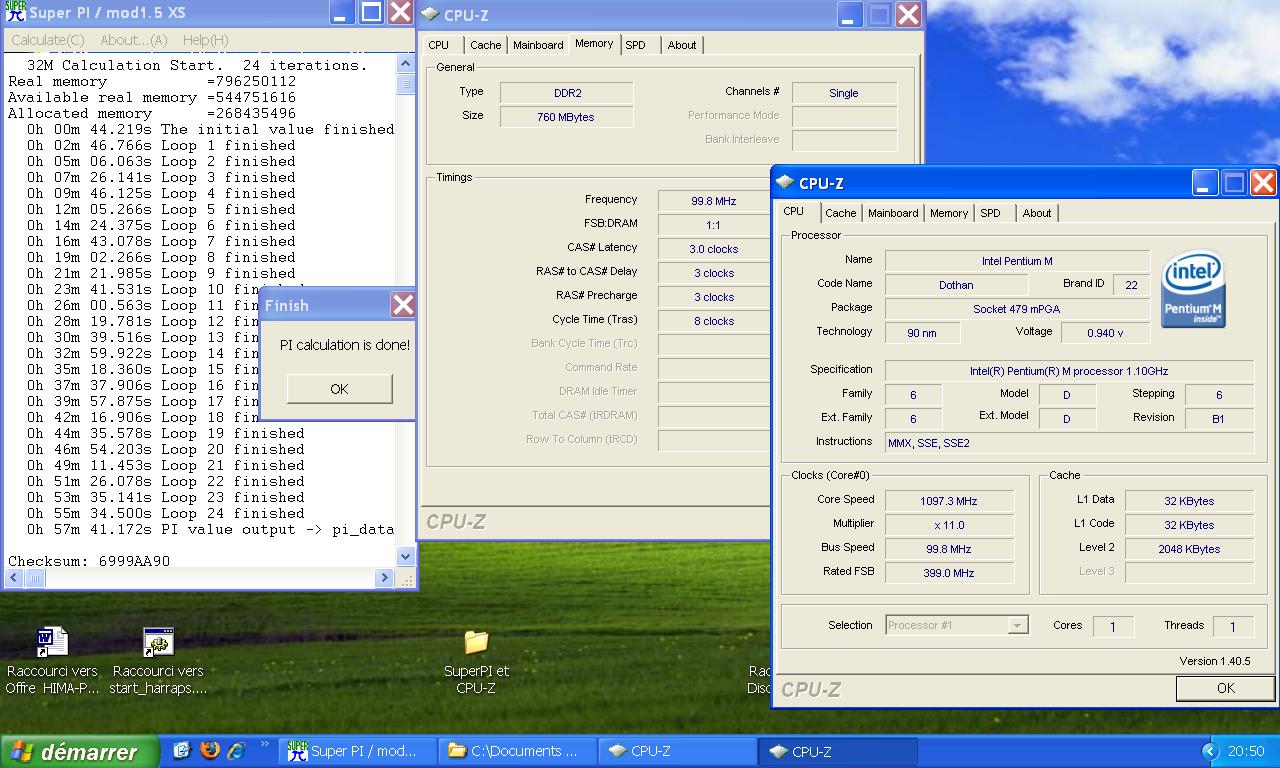Click the processor Name field Intel Pentium M
1280x768 pixels.
coord(1017,261)
